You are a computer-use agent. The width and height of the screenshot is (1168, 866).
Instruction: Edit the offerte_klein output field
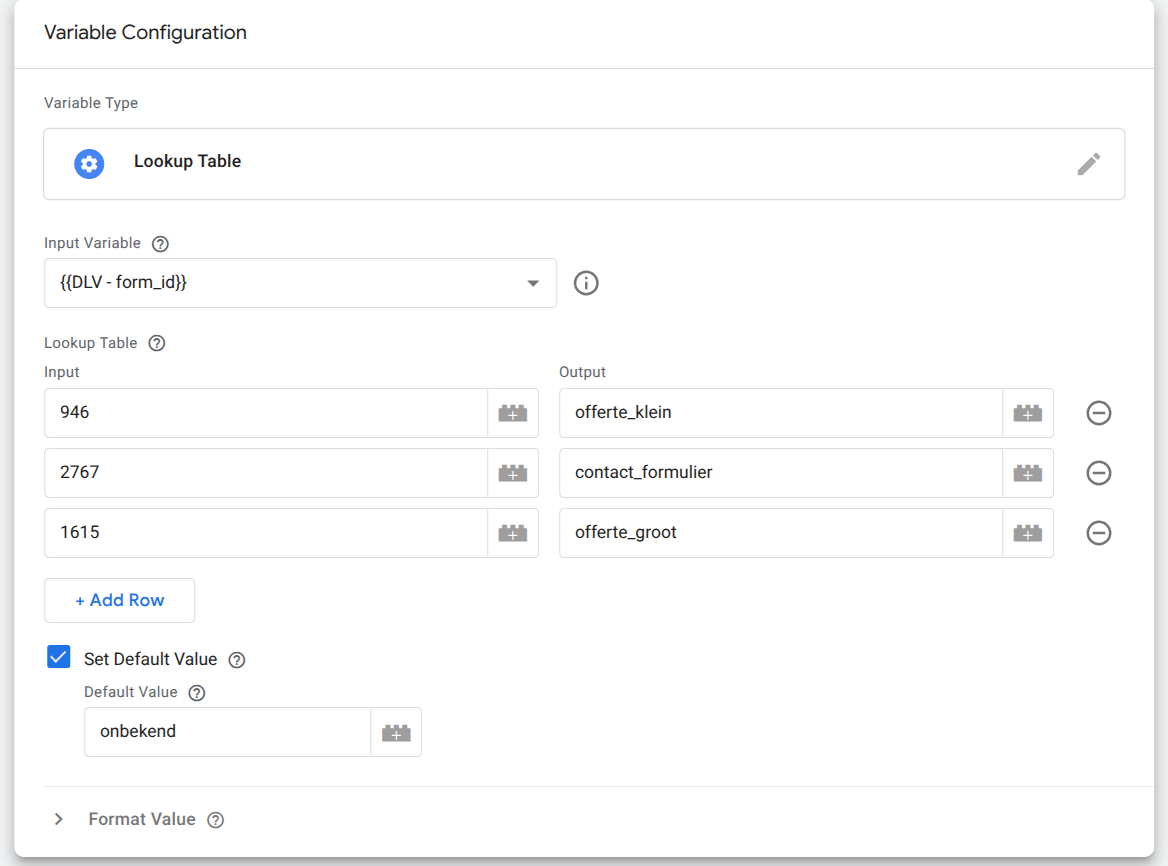tap(781, 413)
